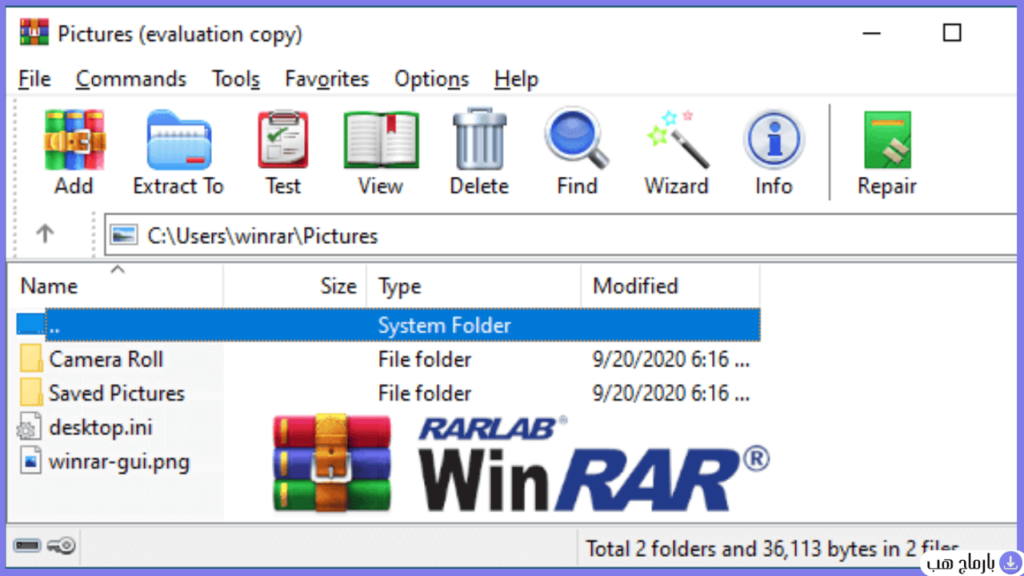Open the Help menu

coord(516,79)
